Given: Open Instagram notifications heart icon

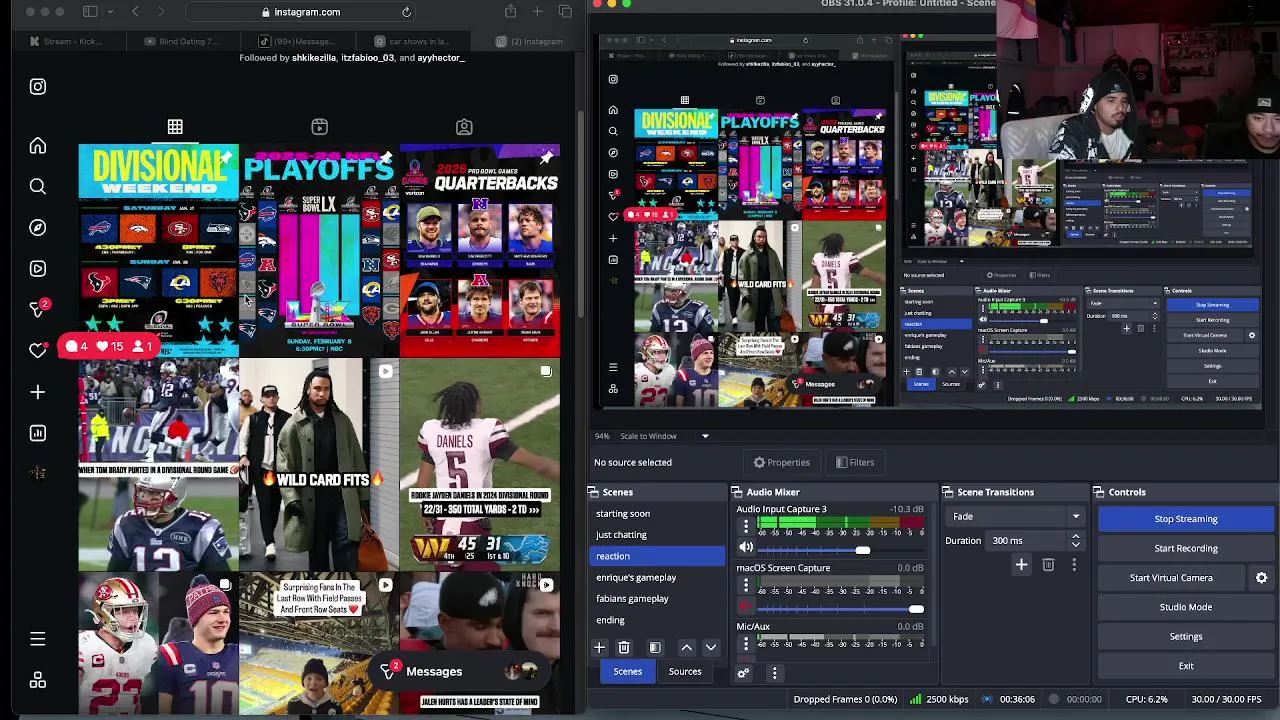Looking at the screenshot, I should [37, 350].
